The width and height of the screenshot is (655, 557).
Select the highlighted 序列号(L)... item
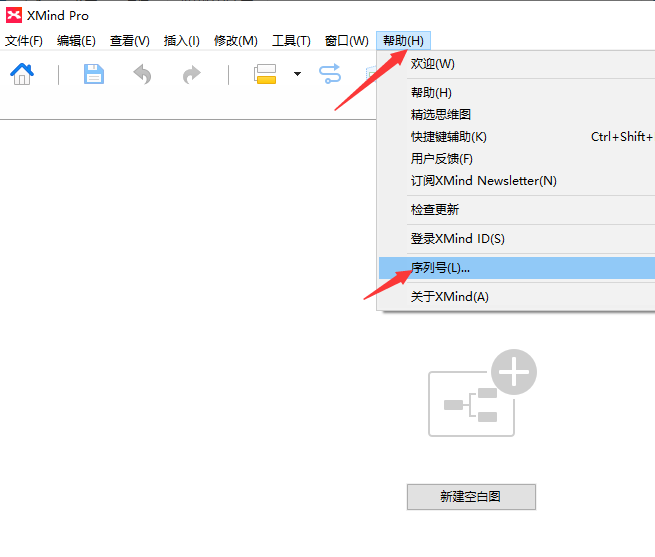pyautogui.click(x=517, y=268)
